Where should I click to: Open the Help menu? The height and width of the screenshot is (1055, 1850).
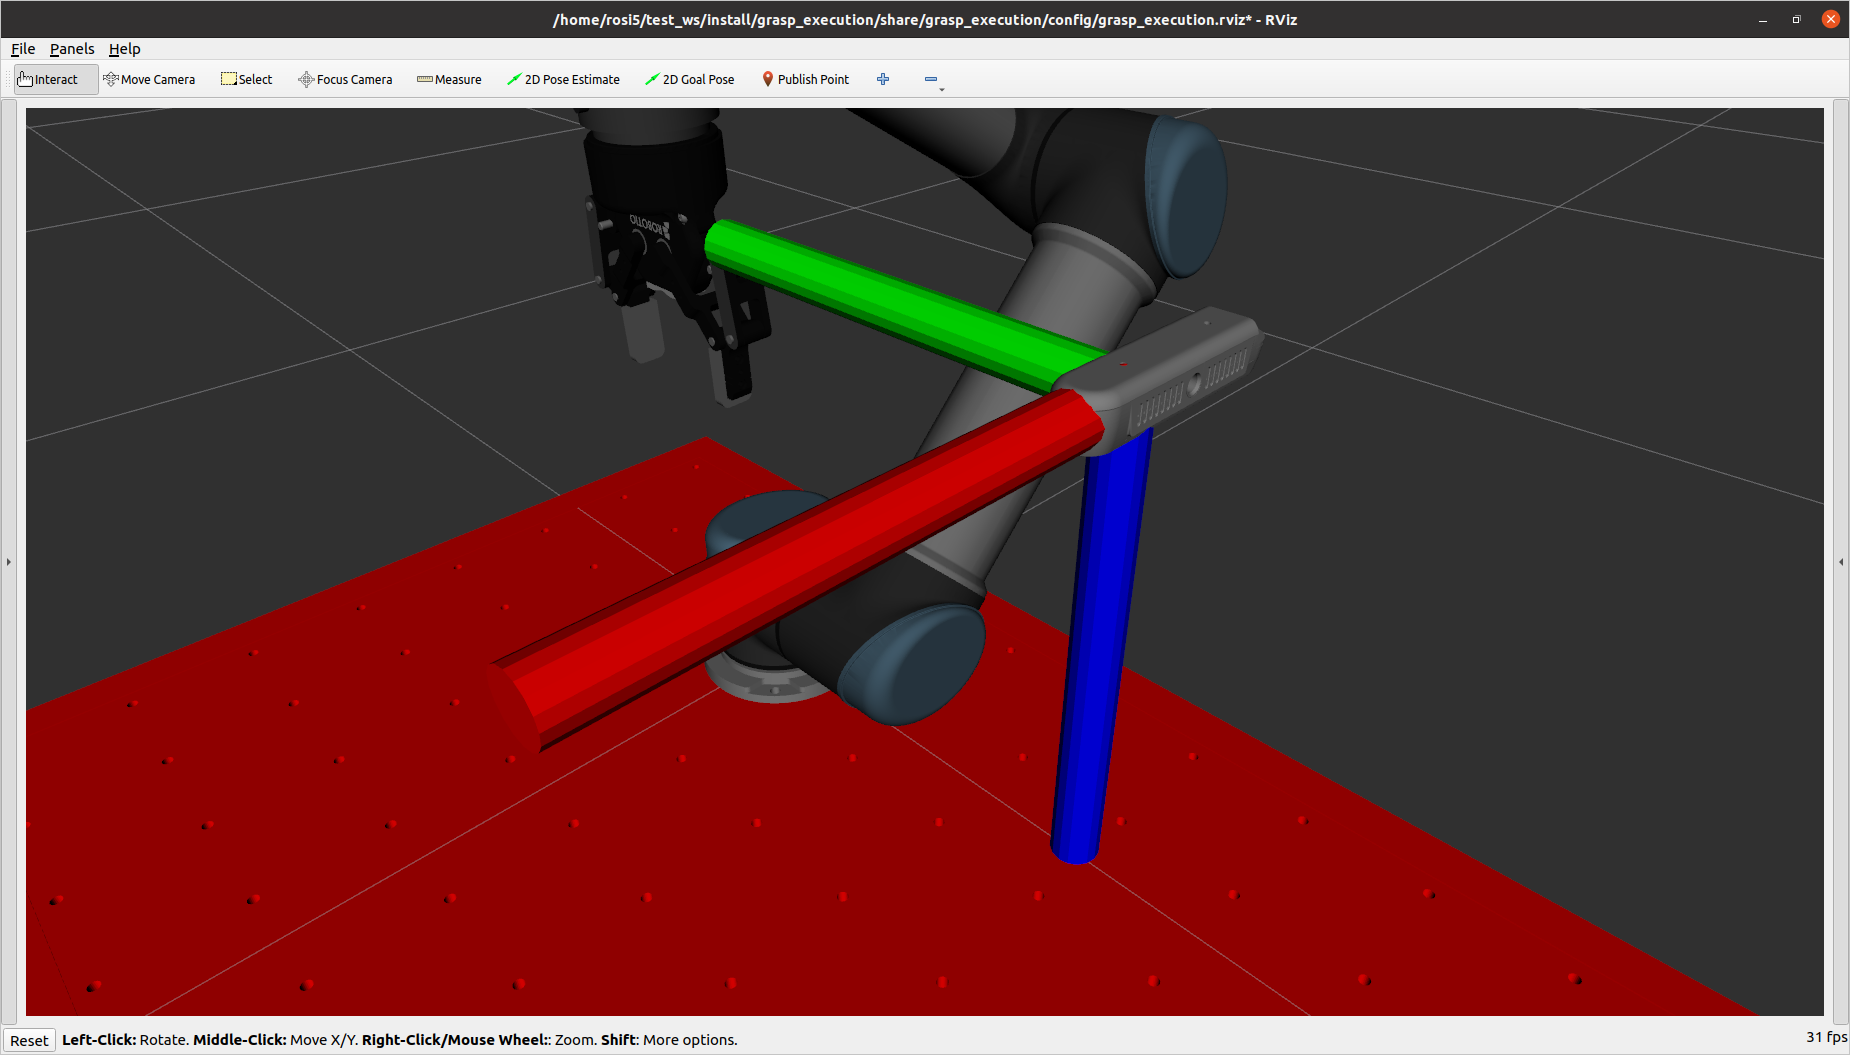125,49
